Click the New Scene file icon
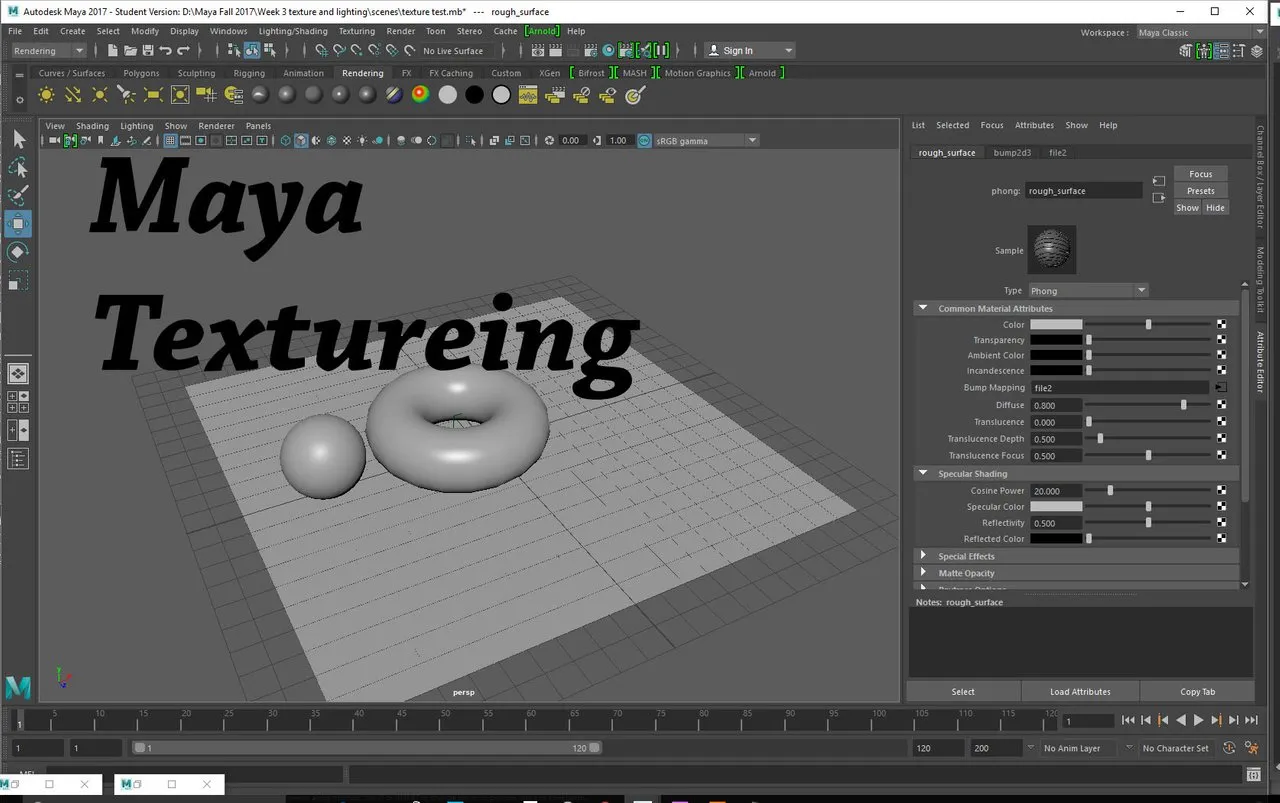1280x803 pixels. 112,51
